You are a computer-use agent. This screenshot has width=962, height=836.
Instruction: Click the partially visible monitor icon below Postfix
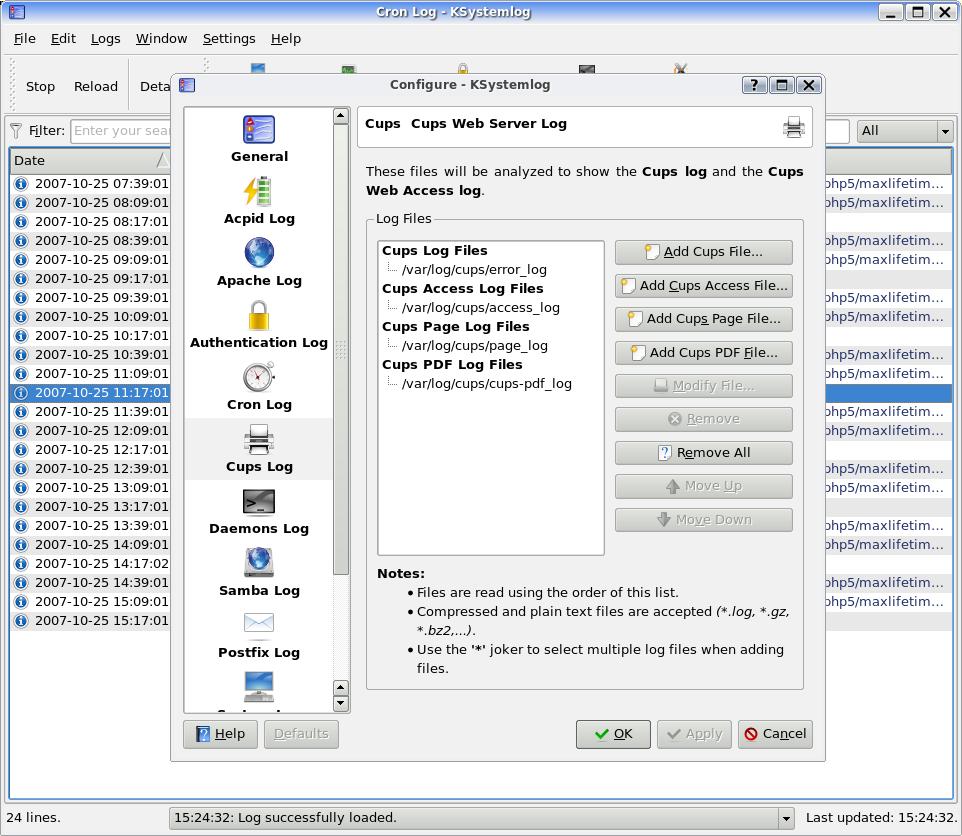tap(259, 686)
